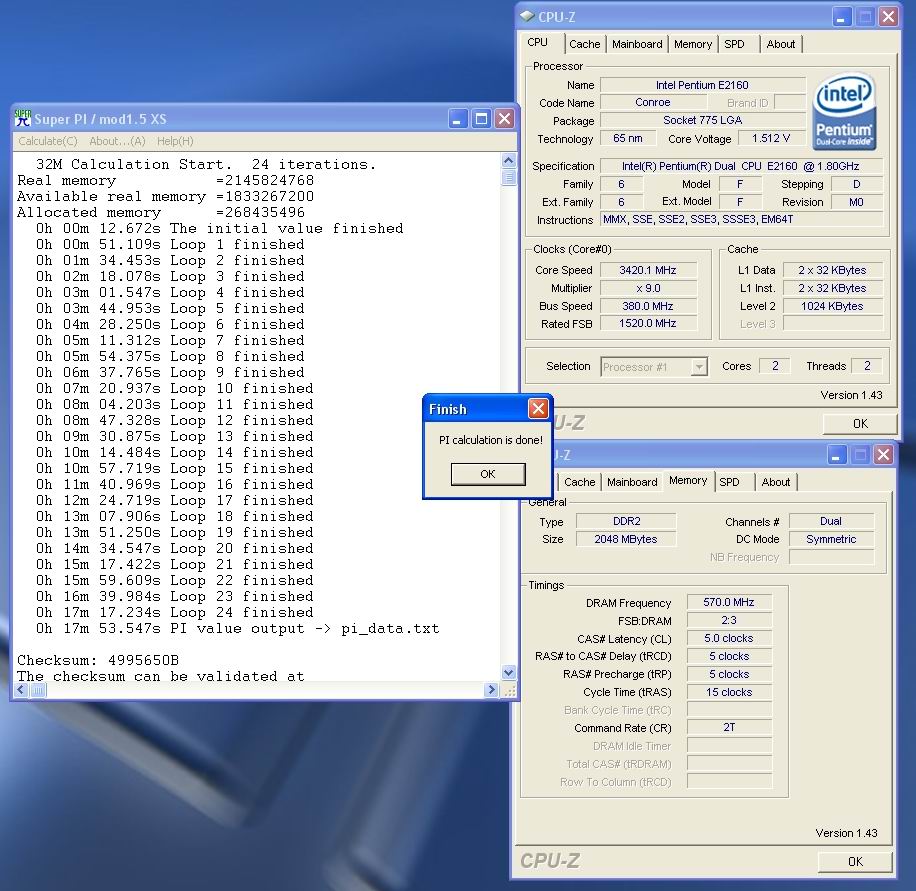This screenshot has width=916, height=891.
Task: Open About tab in lower CPU-Z window
Action: click(776, 482)
